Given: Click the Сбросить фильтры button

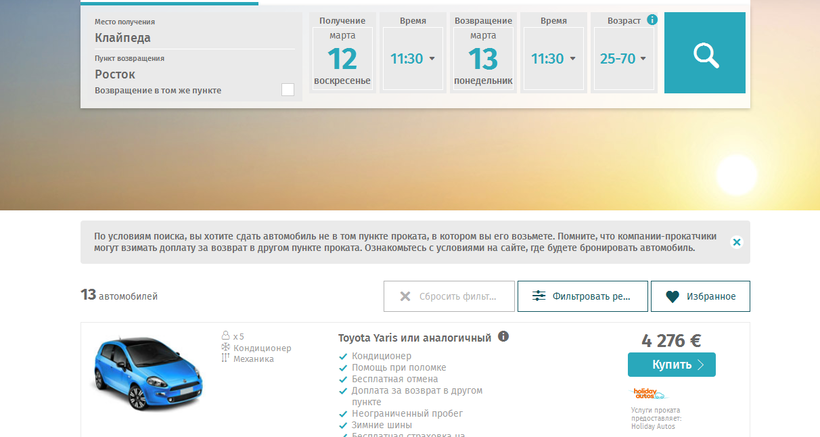Looking at the screenshot, I should (x=448, y=296).
